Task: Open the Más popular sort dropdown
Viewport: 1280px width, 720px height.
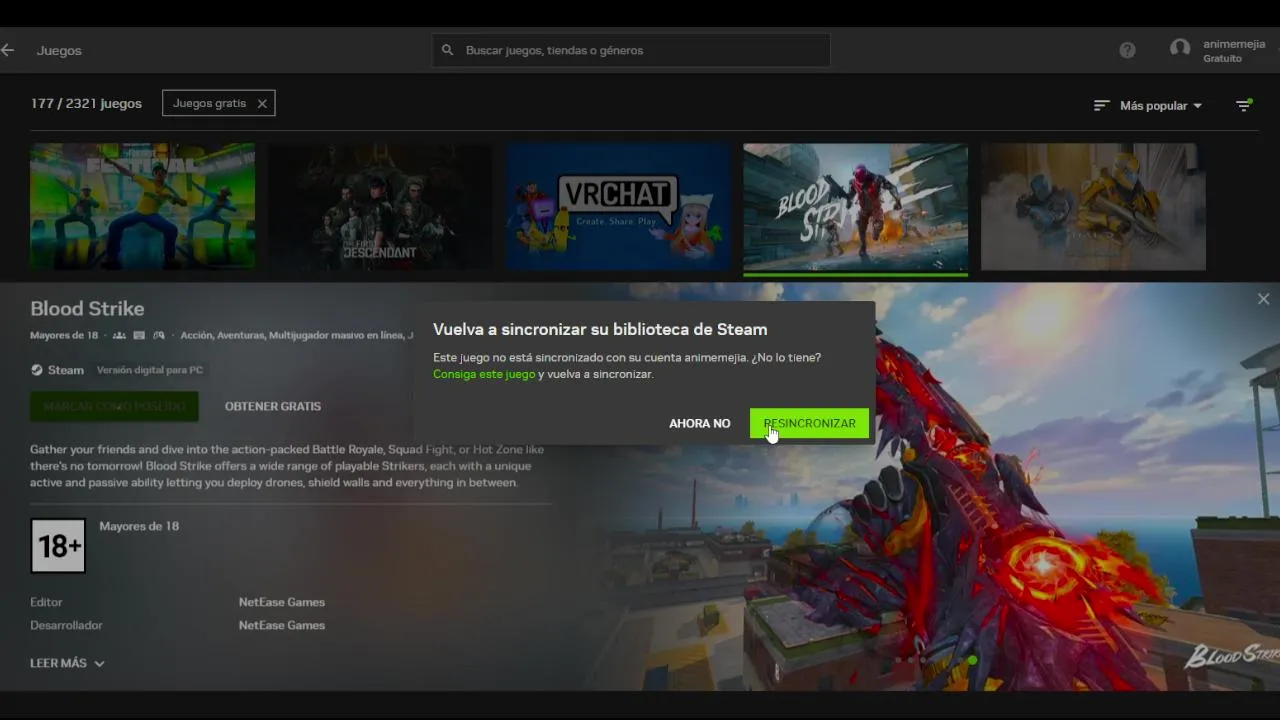Action: (x=1148, y=105)
